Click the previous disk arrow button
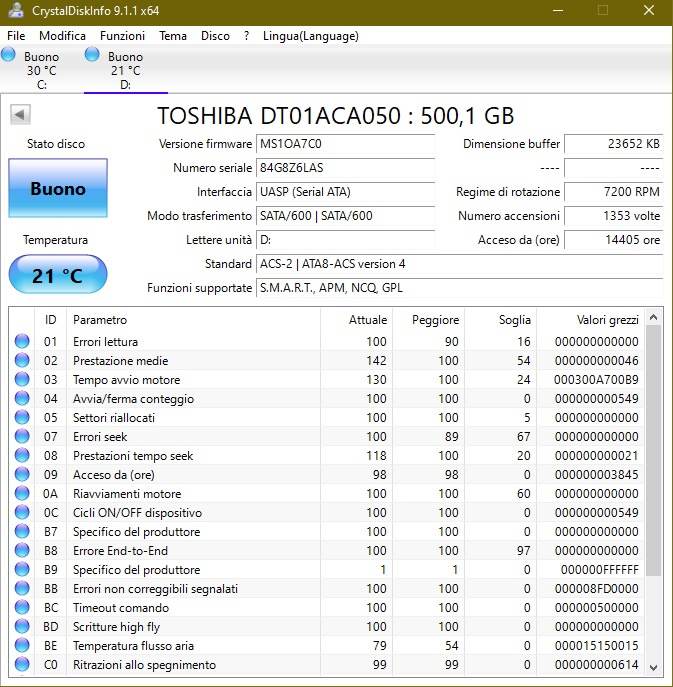Viewport: 673px width, 687px height. [20, 115]
